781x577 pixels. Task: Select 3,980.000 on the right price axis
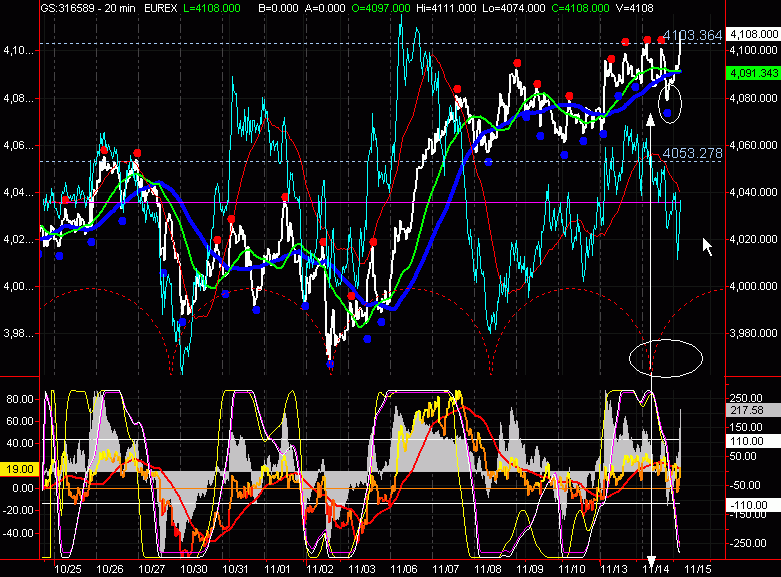click(754, 333)
